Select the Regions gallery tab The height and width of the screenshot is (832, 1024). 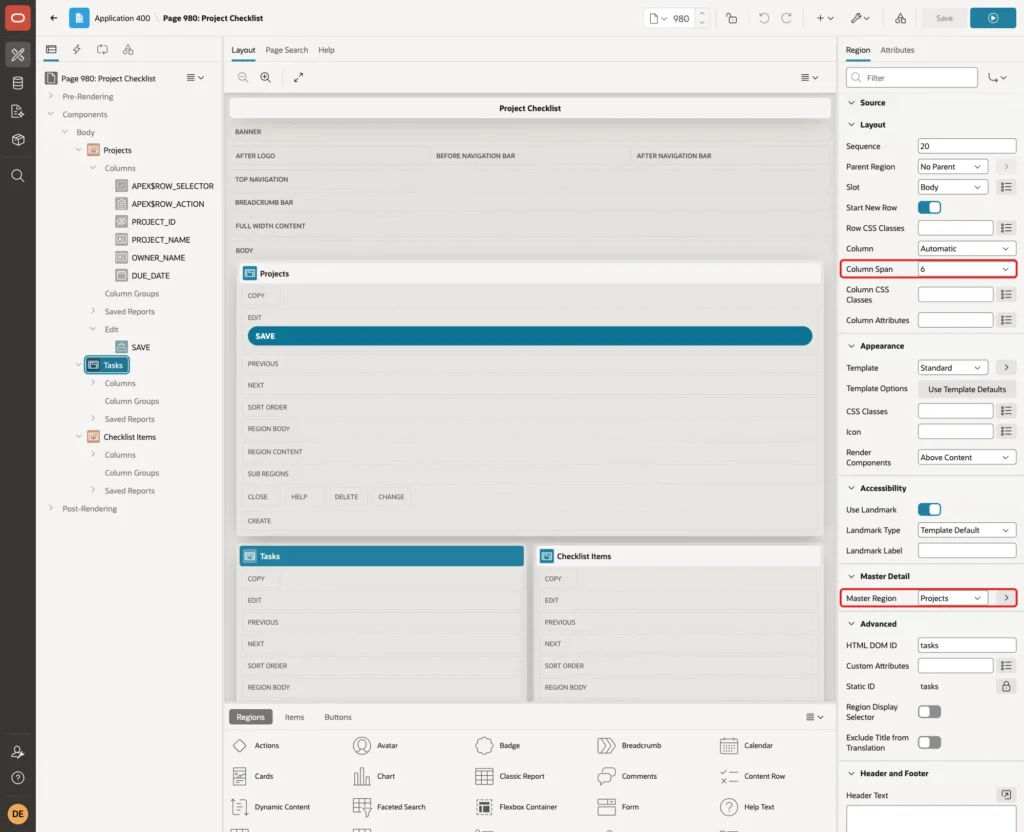[250, 717]
